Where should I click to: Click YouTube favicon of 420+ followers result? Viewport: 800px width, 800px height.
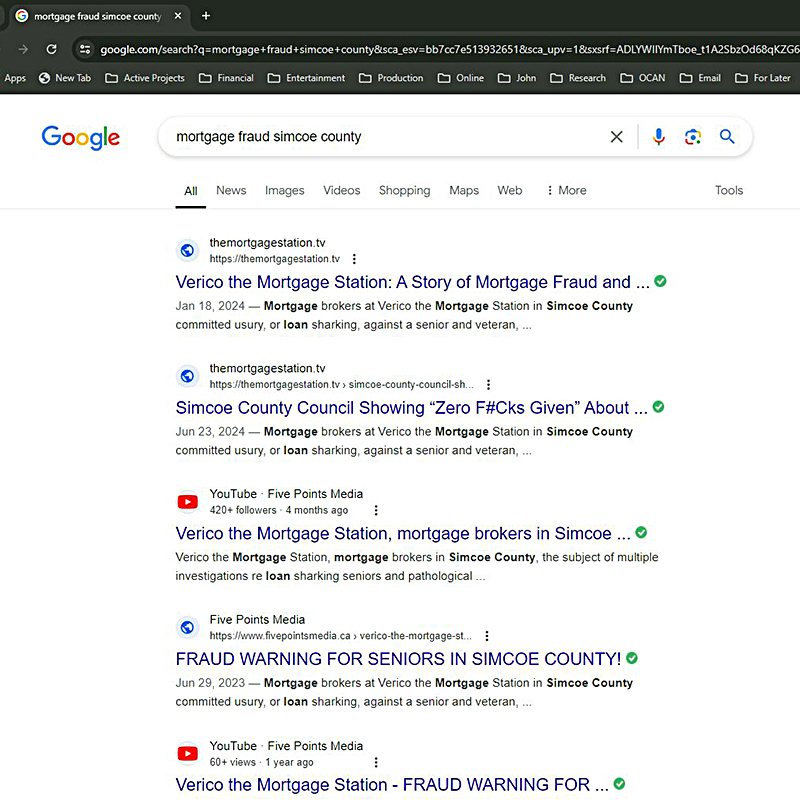(x=188, y=502)
